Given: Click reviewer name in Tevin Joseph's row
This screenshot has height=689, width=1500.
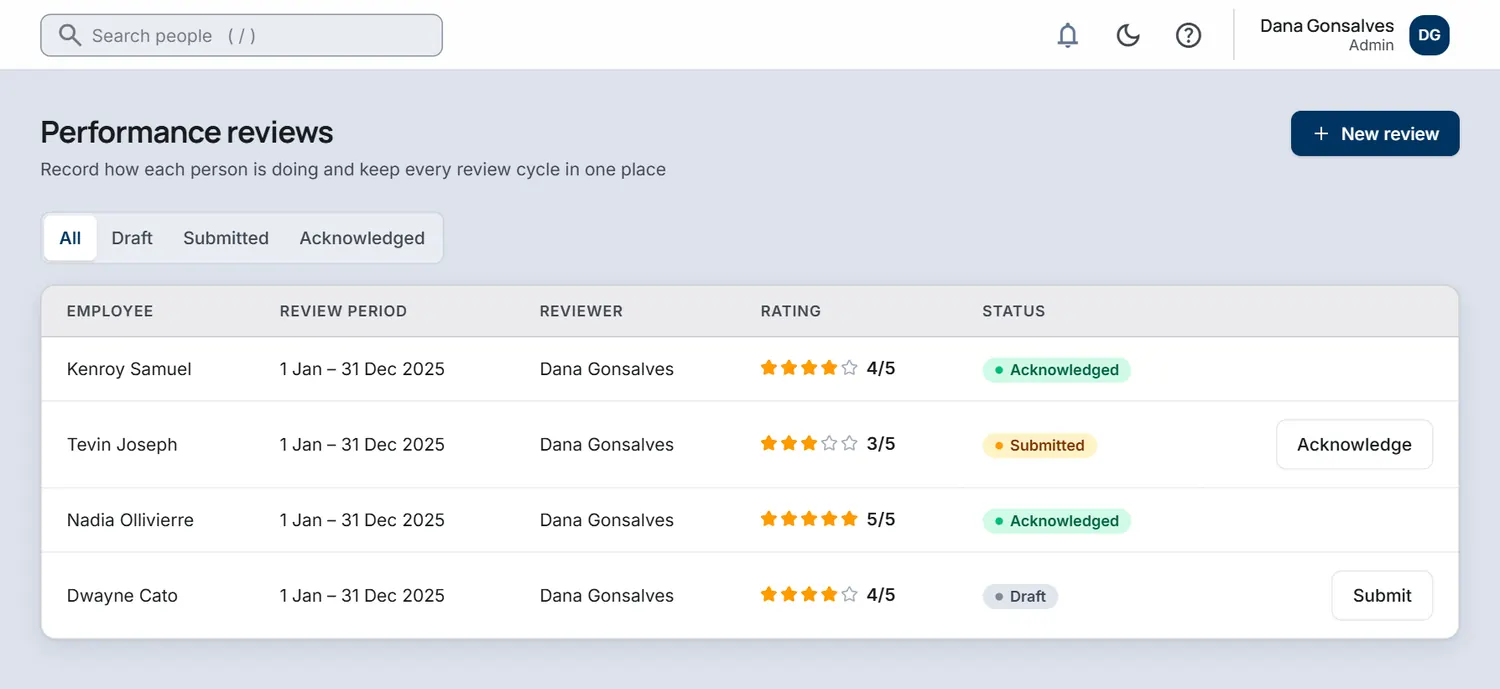Looking at the screenshot, I should click(607, 445).
